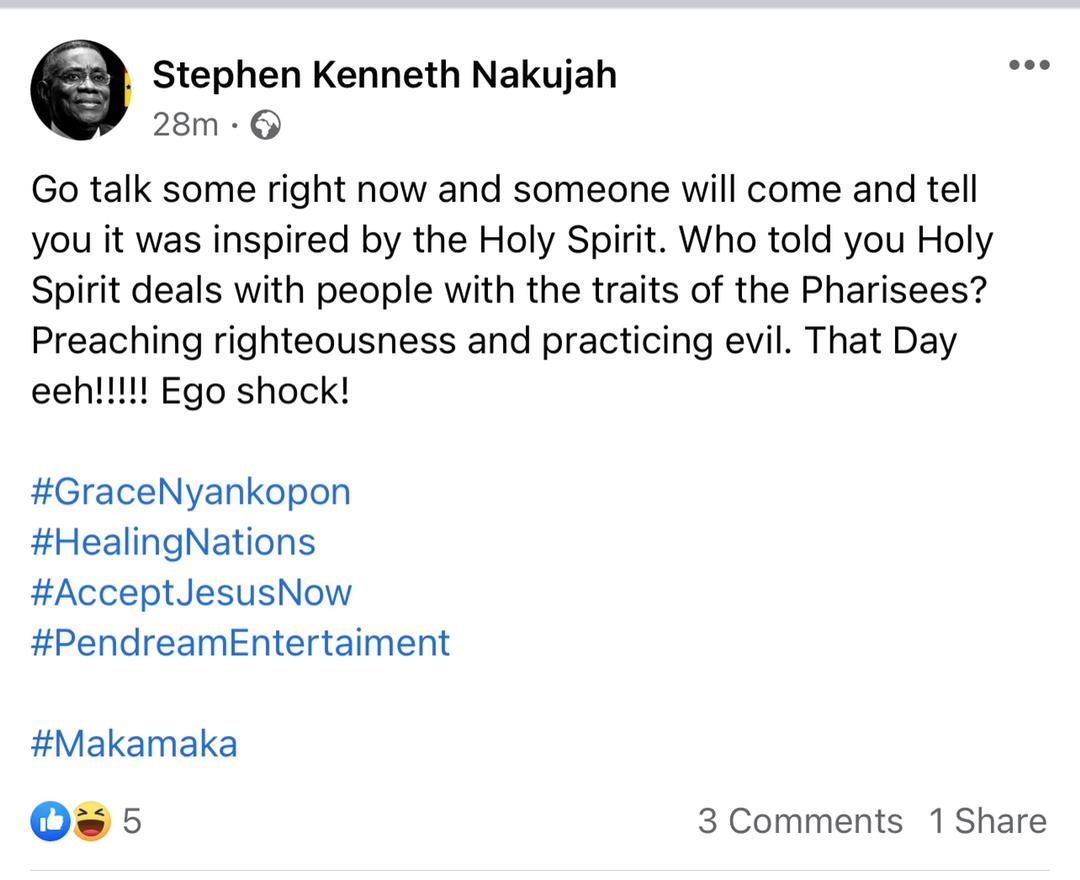Show who reacted via the 5 count
The height and width of the screenshot is (880, 1080).
pyautogui.click(x=132, y=821)
